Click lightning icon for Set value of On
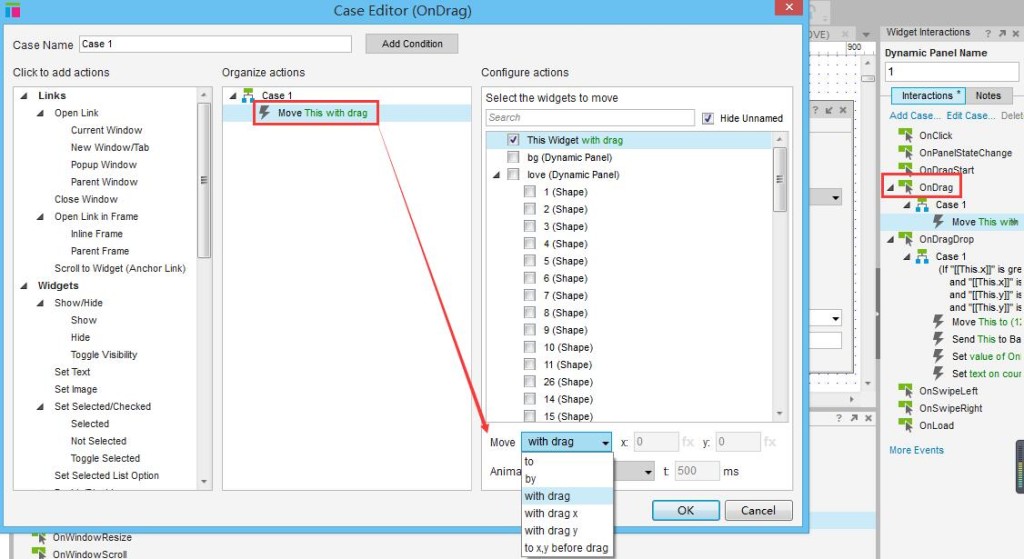 click(x=938, y=356)
